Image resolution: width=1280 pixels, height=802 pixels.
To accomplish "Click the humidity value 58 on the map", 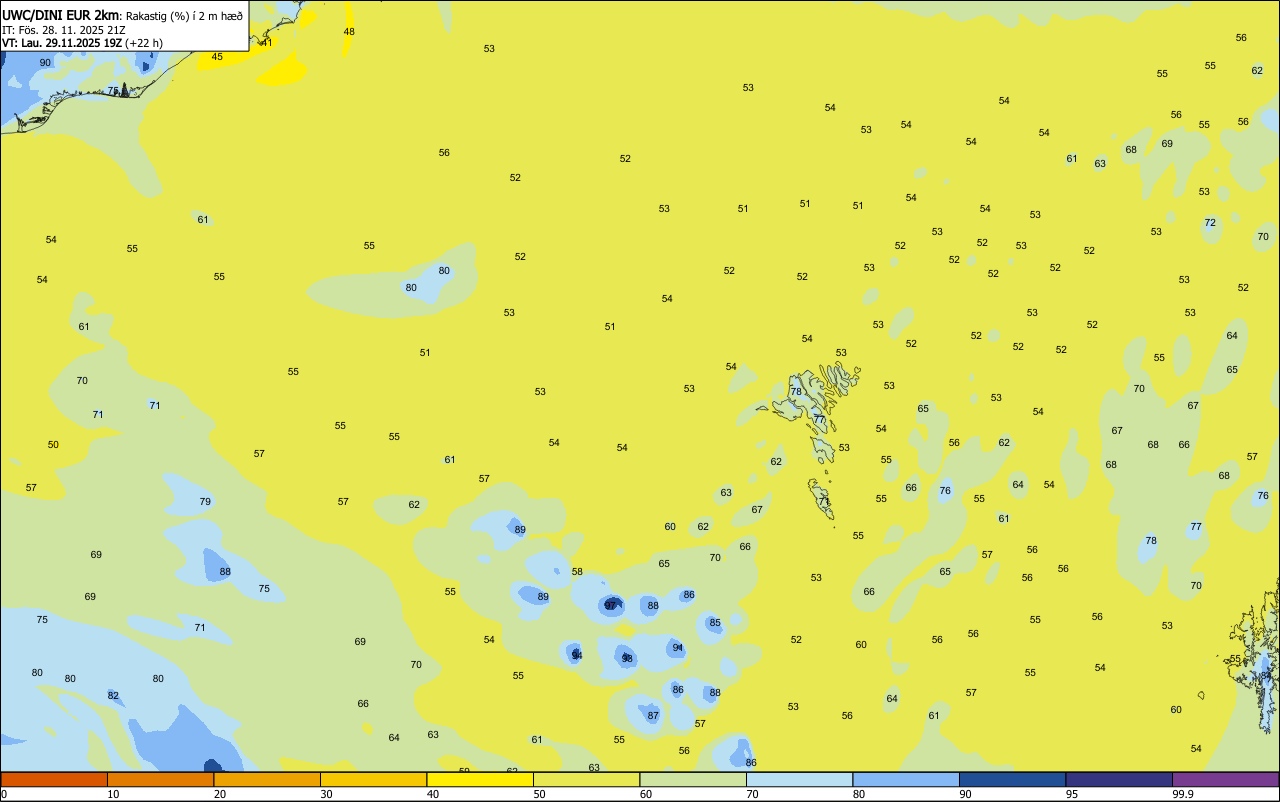I will pos(577,571).
